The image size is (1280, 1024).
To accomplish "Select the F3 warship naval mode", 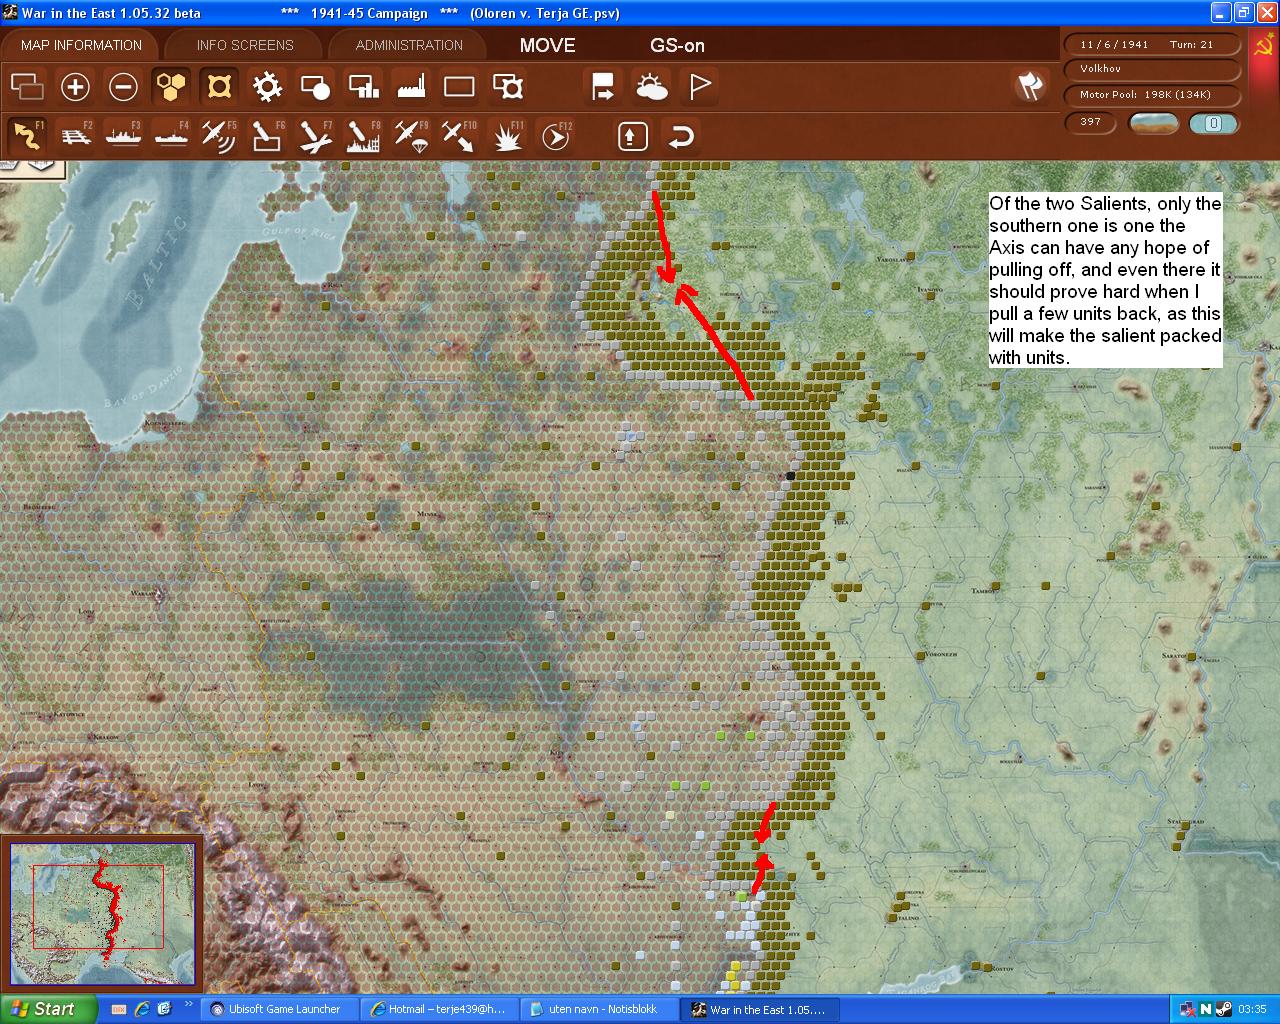I will point(123,135).
